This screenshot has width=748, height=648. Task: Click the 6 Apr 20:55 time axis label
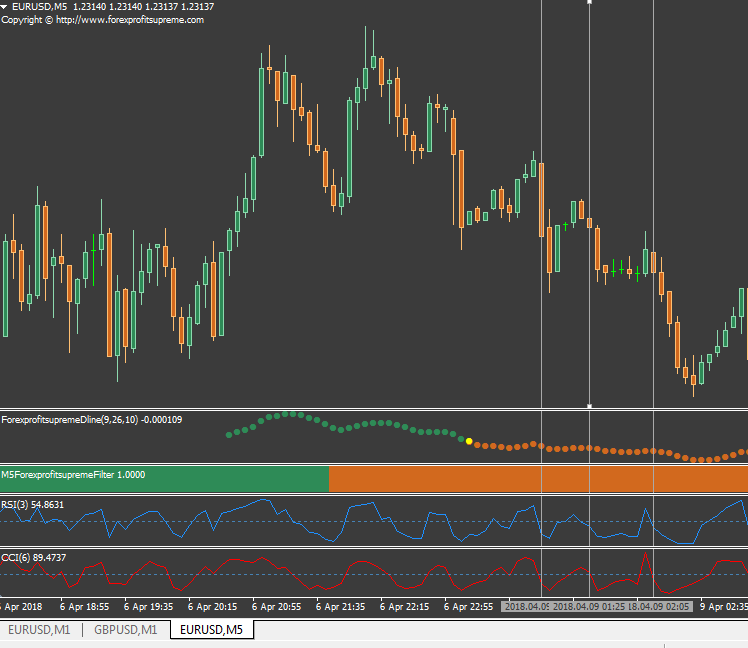click(276, 607)
